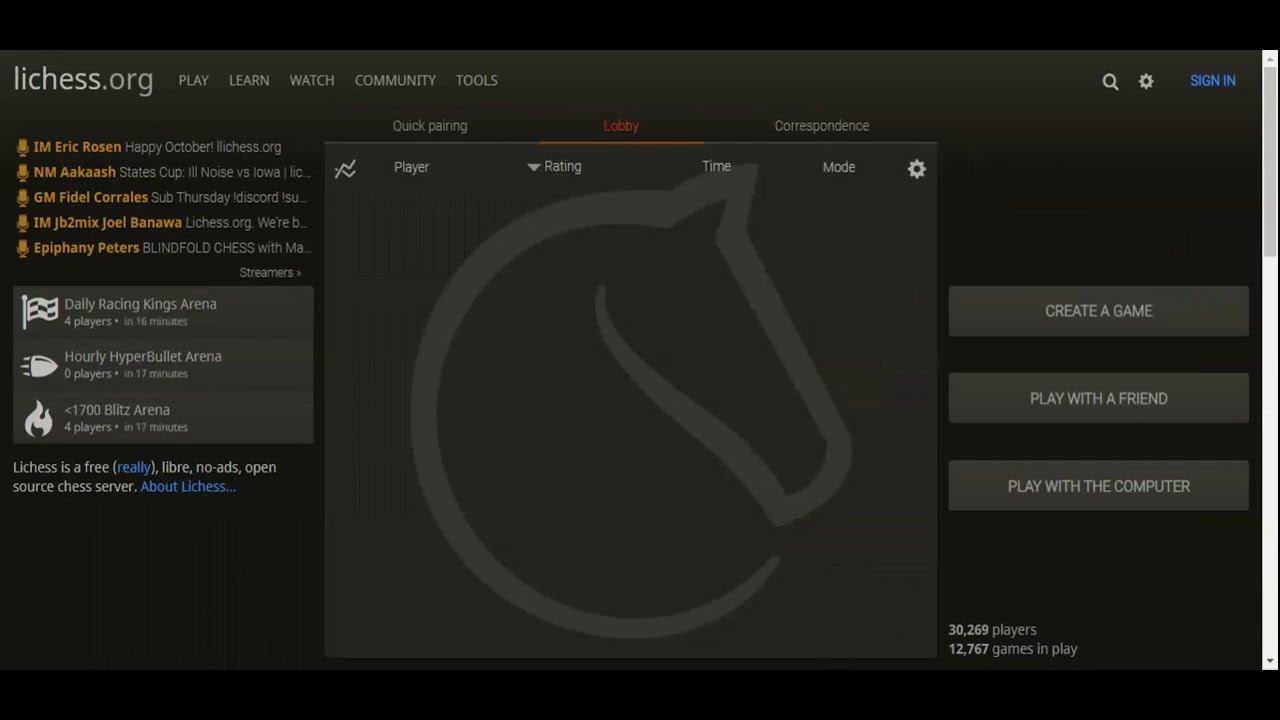Click the Racing Kings checkered flag icon
The image size is (1280, 720).
point(39,312)
